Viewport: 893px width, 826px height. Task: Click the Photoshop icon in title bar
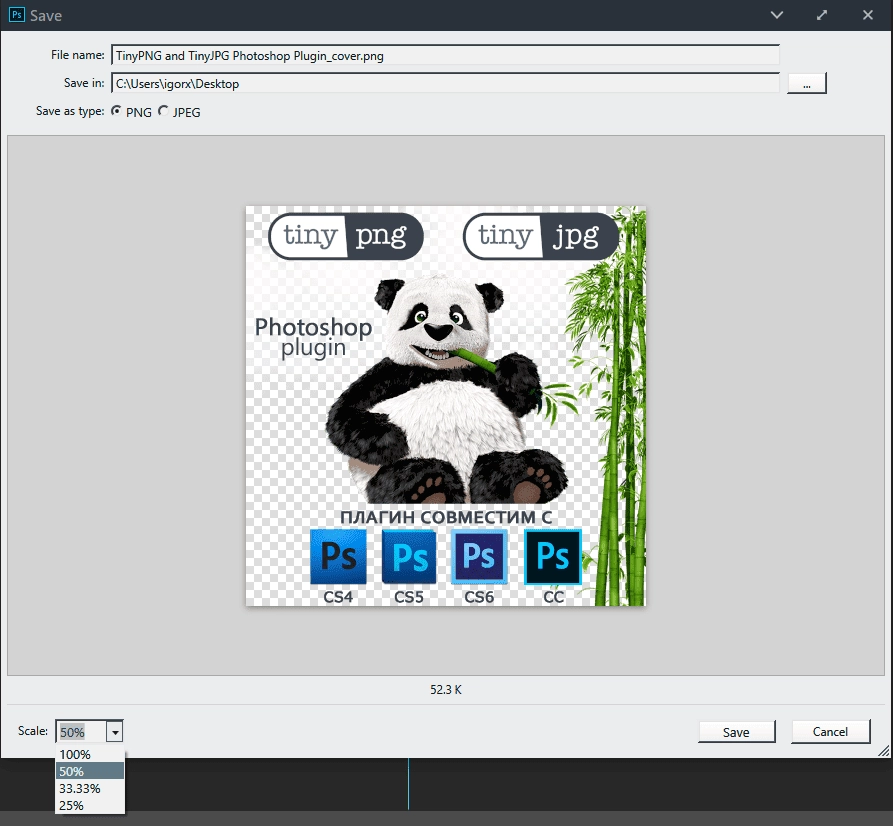coord(17,15)
